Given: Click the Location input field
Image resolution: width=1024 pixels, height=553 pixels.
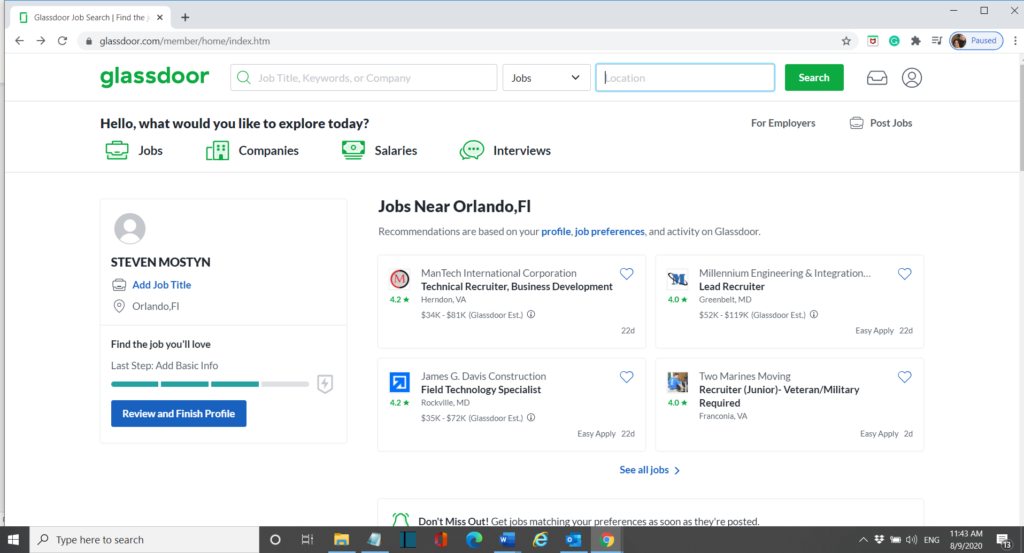Looking at the screenshot, I should pos(685,78).
